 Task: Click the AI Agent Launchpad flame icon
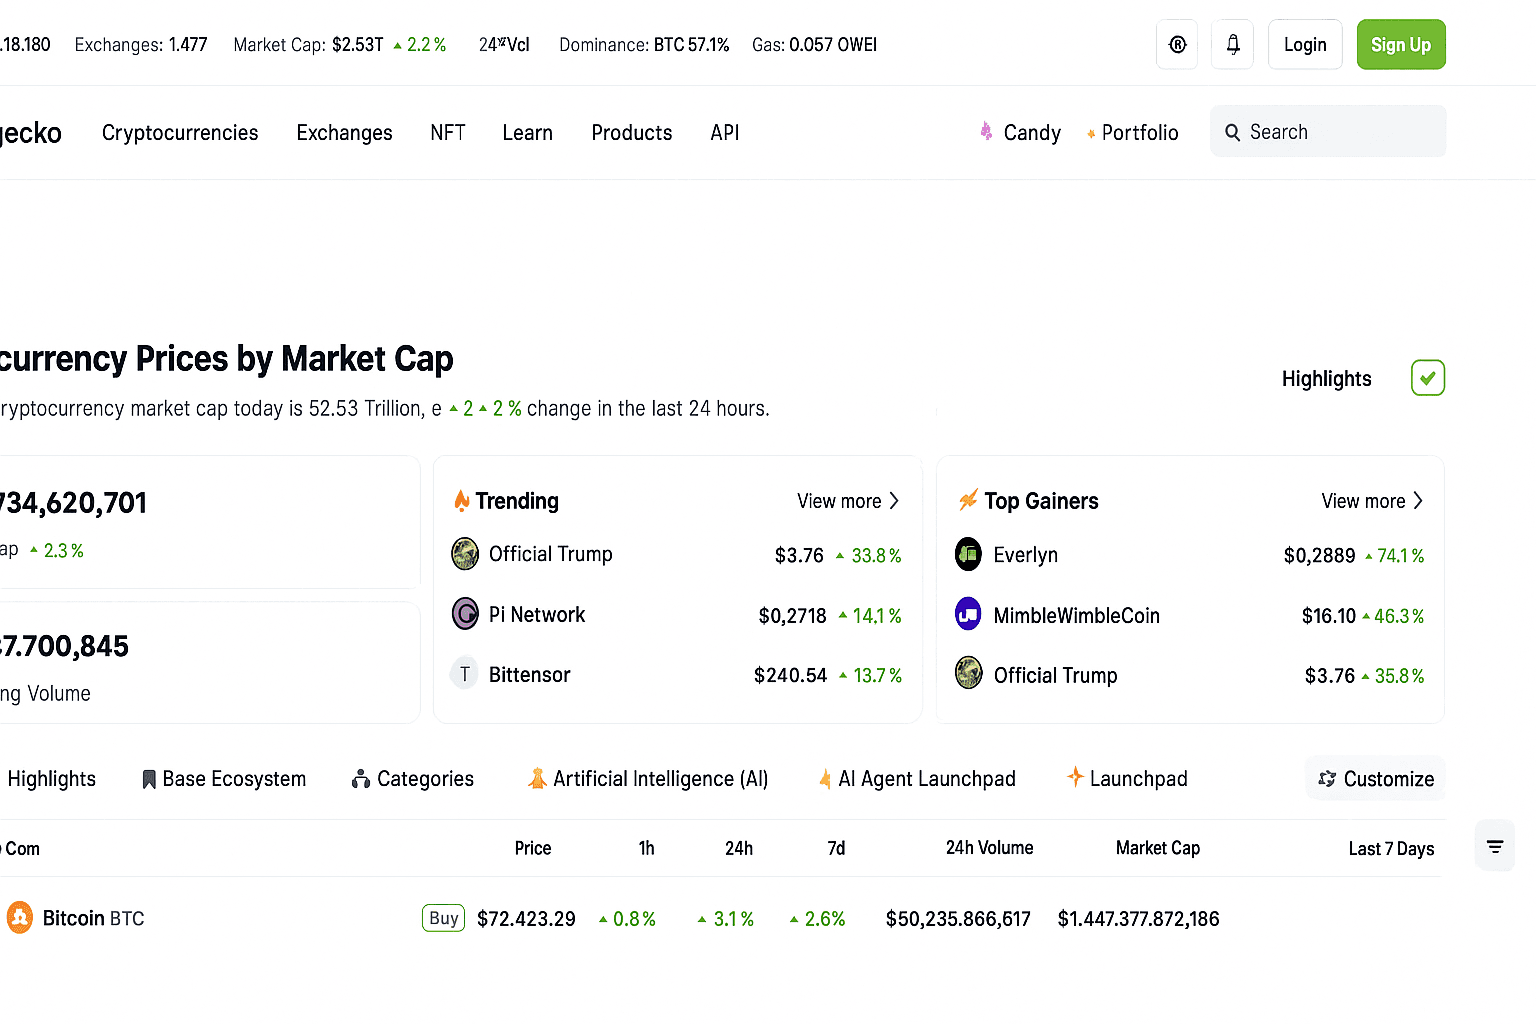pyautogui.click(x=825, y=779)
